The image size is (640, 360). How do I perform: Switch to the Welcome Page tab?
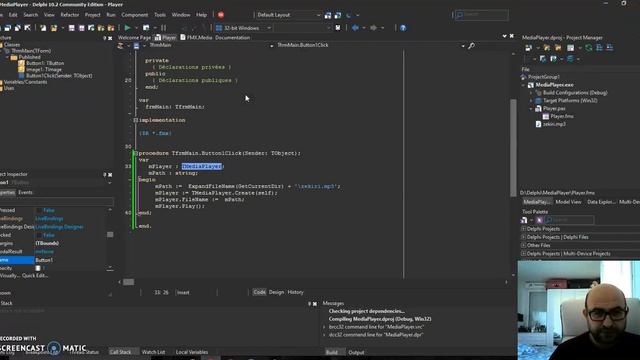tap(134, 38)
